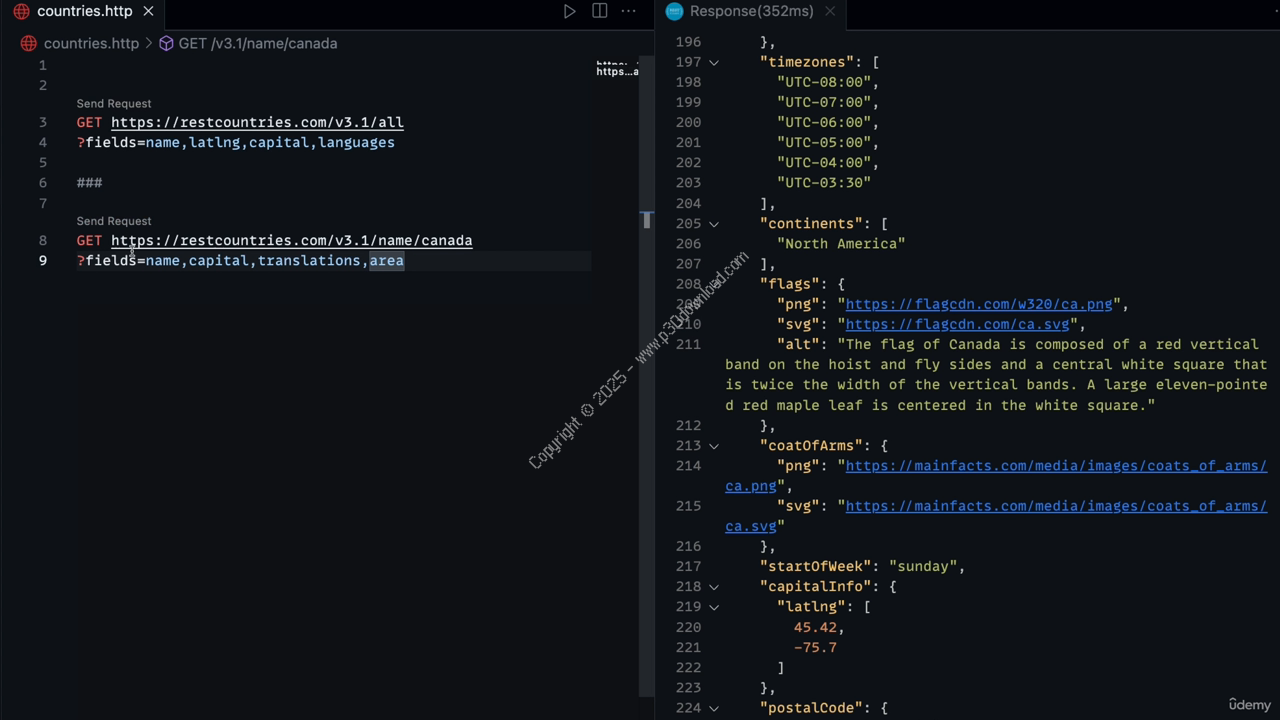Click the -75.7 longitude value
Viewport: 1280px width, 720px height.
pyautogui.click(x=815, y=647)
